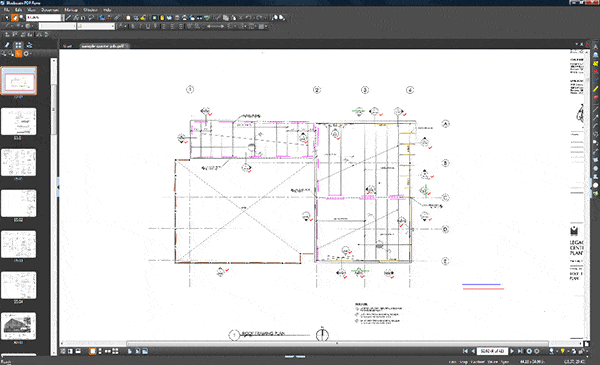Select the Pan hand tool
This screenshot has width=600, height=365.
click(x=15, y=18)
